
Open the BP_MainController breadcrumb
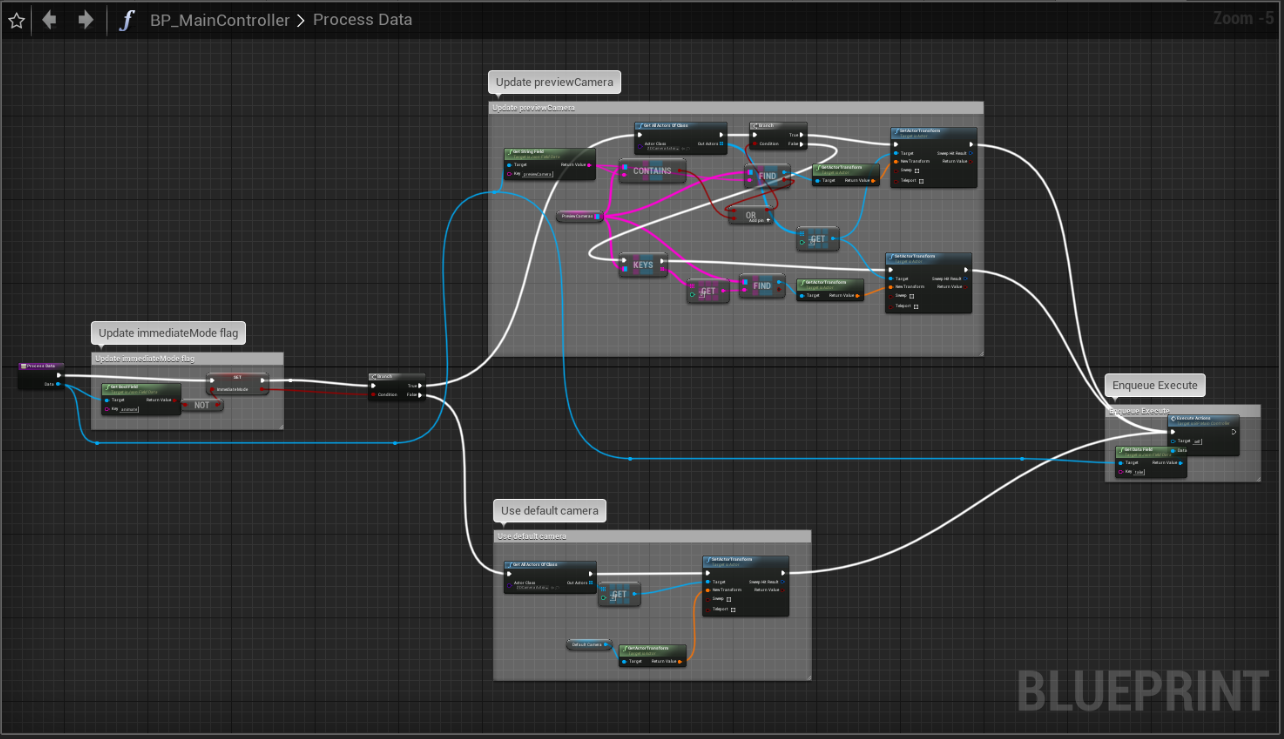(x=220, y=20)
